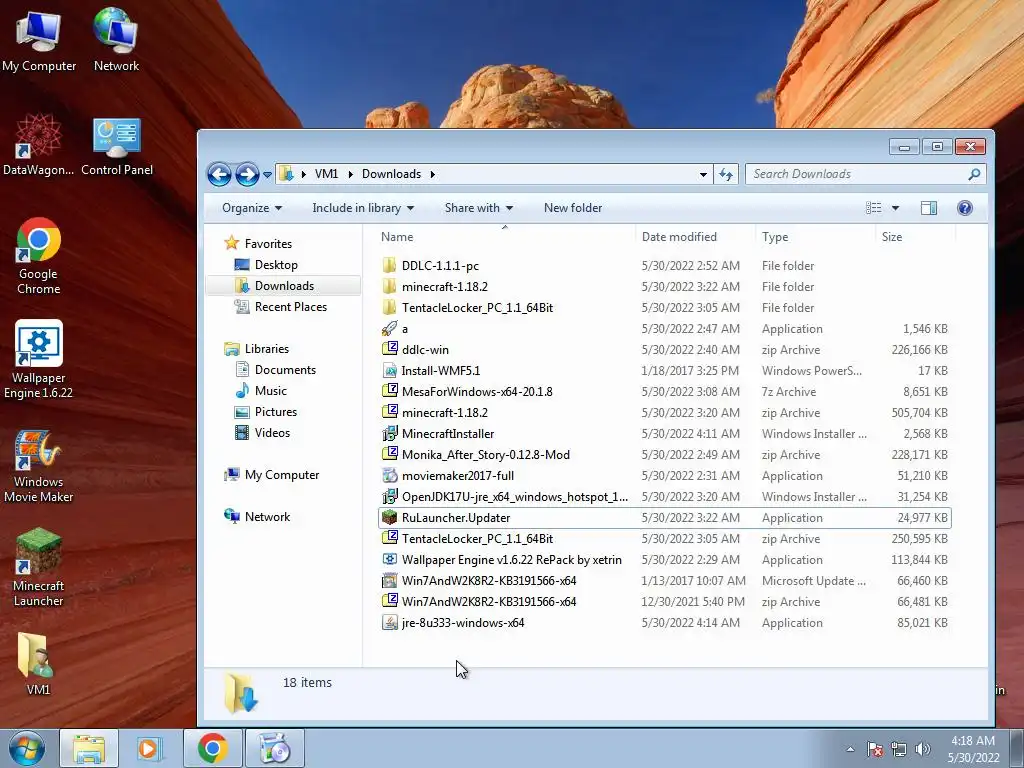The height and width of the screenshot is (768, 1024).
Task: Open the DataWagon desktop shortcut
Action: click(x=38, y=144)
